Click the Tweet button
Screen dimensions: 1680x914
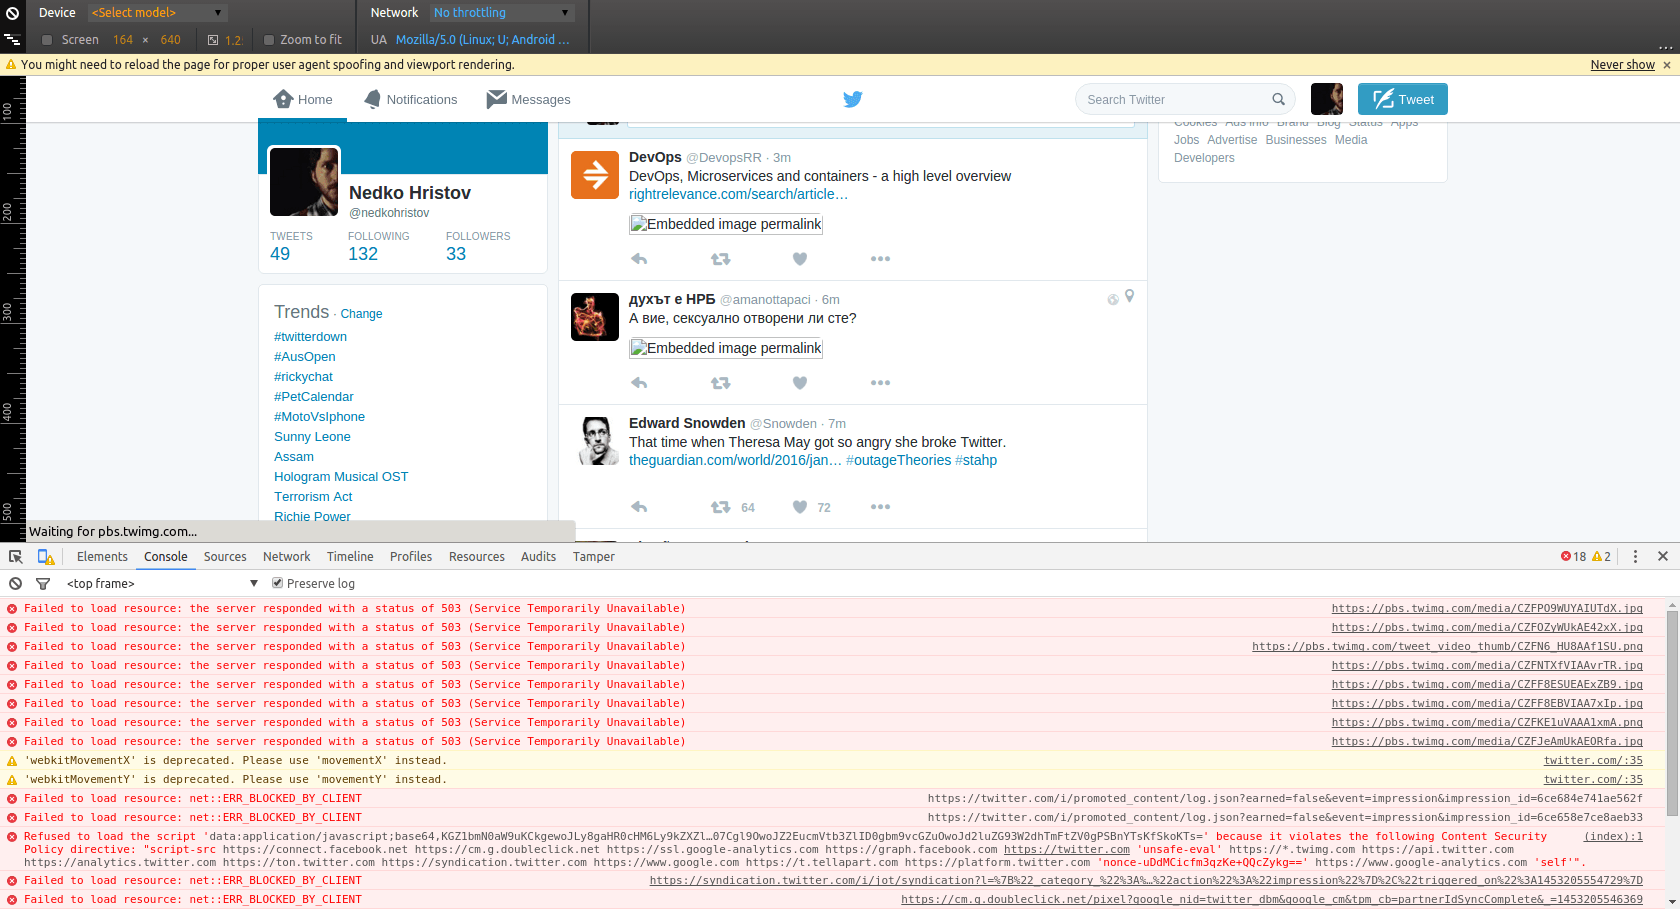tap(1402, 99)
